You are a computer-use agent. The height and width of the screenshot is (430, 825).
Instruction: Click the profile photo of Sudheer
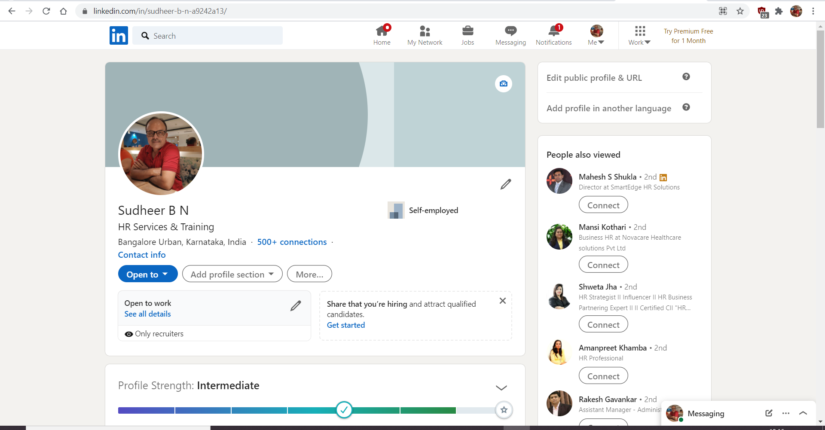(x=161, y=153)
